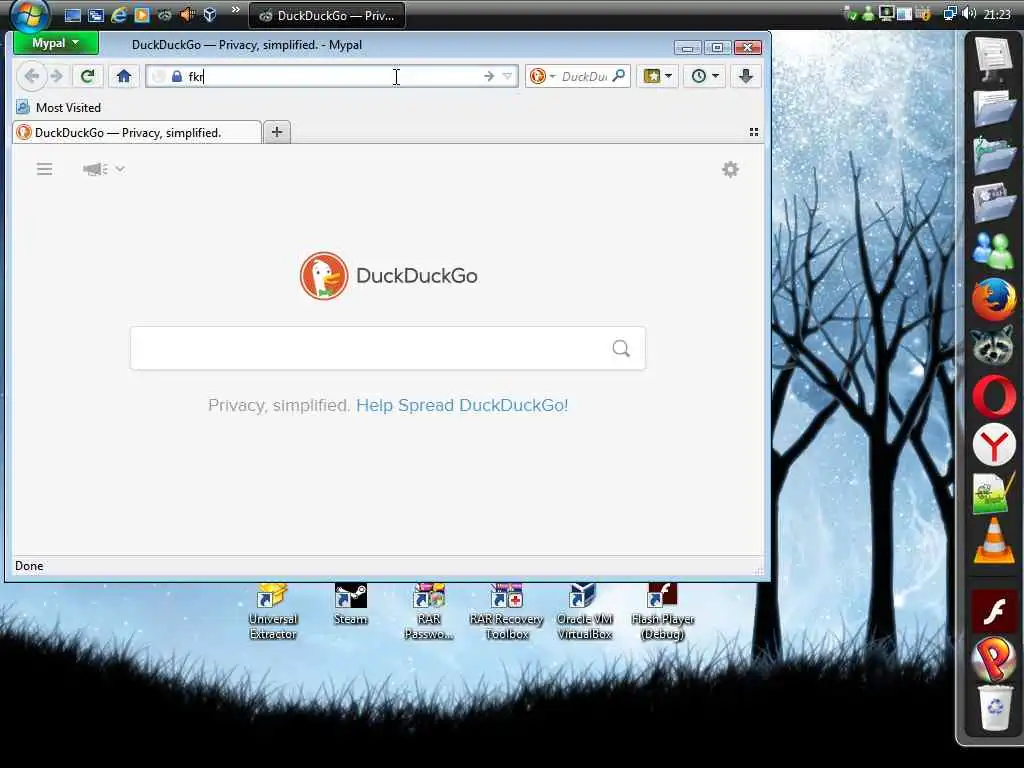The width and height of the screenshot is (1024, 768).
Task: Go back using the browser Back arrow
Action: click(31, 76)
